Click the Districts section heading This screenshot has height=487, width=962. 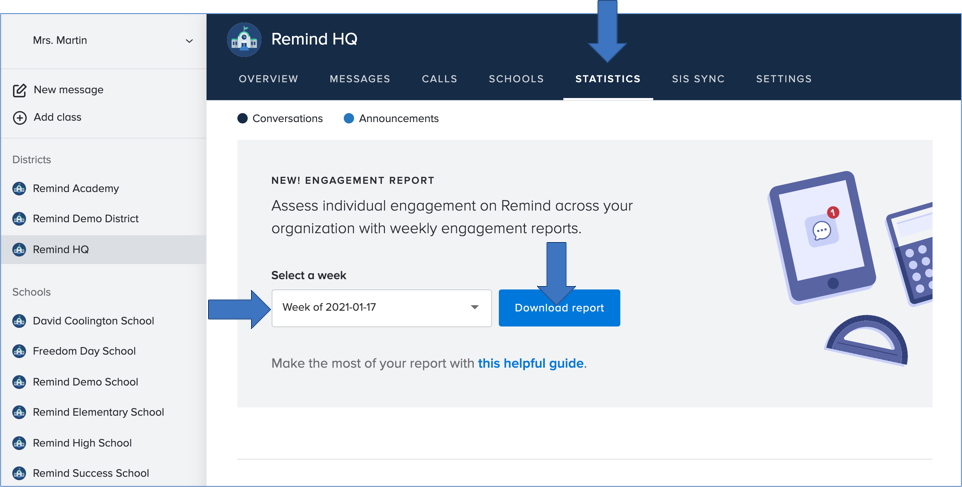pos(31,159)
